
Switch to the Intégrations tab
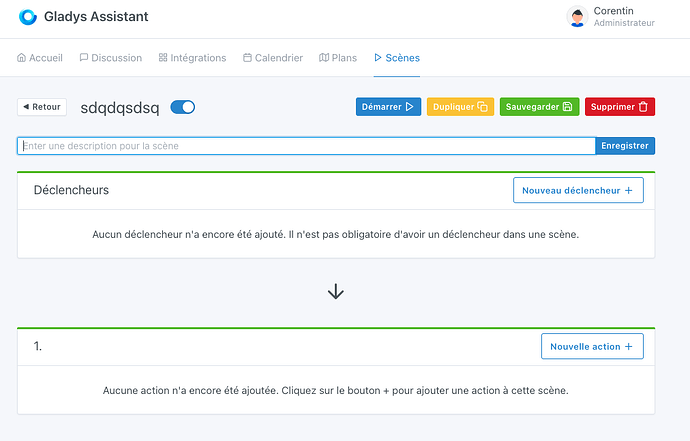192,58
